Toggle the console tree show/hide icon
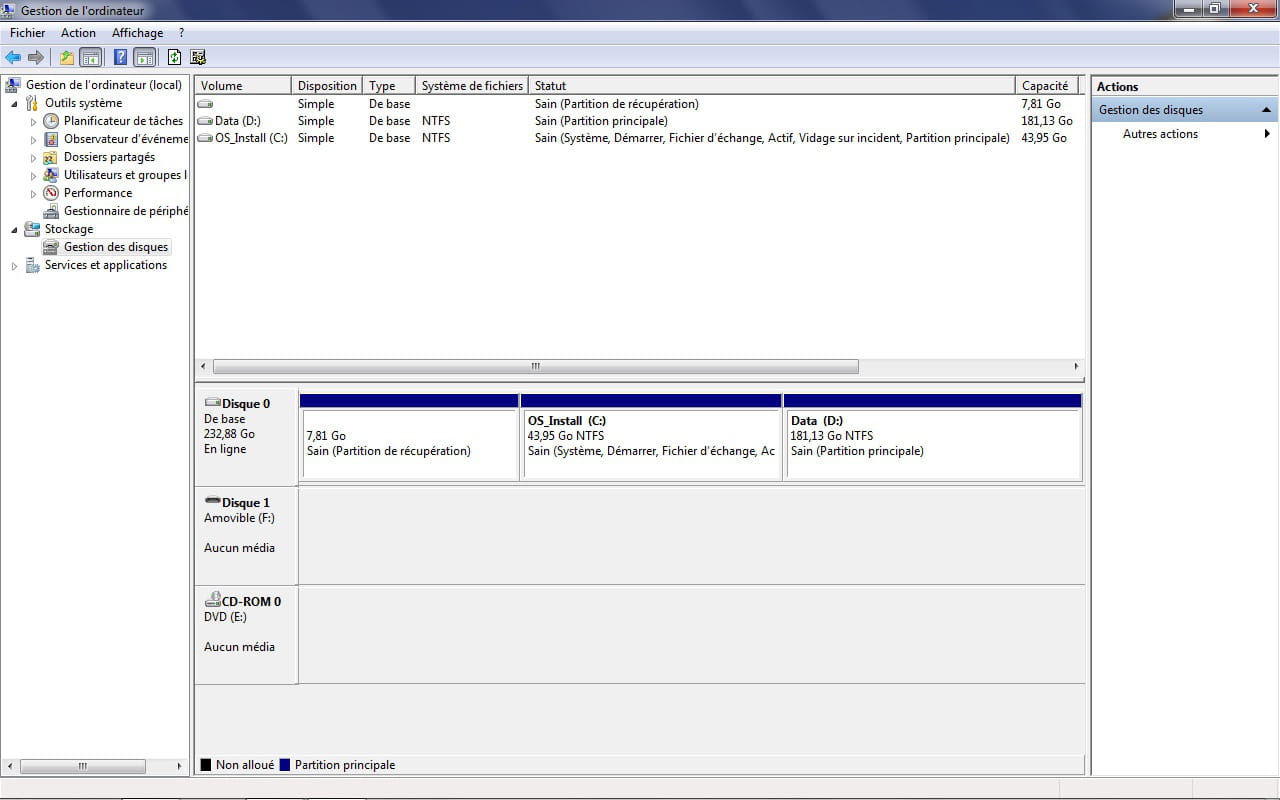 (91, 57)
